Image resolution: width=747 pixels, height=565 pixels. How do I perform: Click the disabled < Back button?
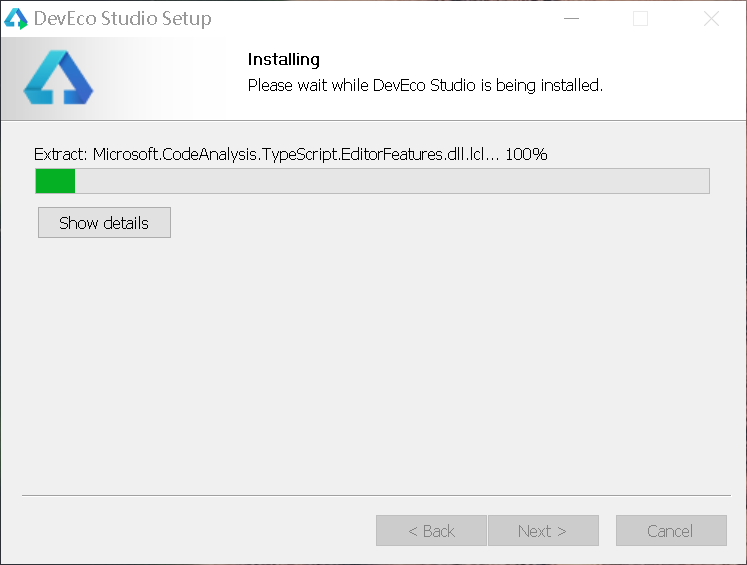tap(431, 531)
